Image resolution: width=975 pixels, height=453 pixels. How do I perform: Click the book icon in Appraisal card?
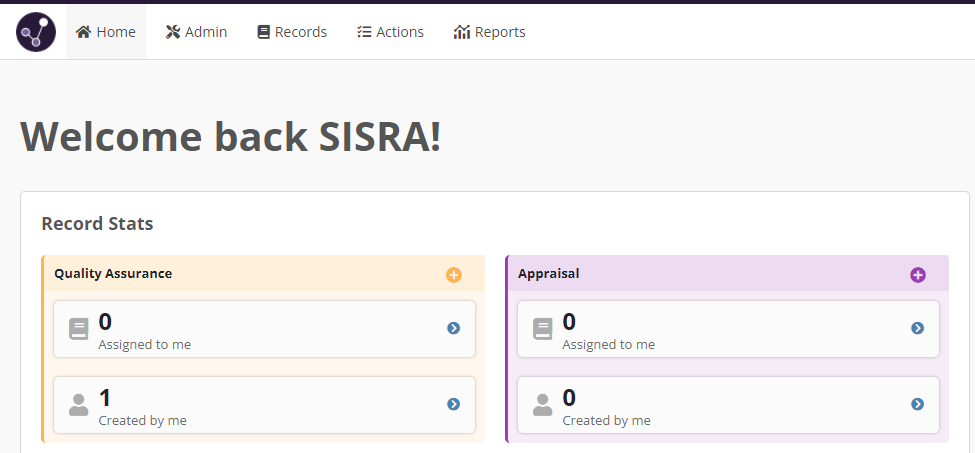click(542, 329)
